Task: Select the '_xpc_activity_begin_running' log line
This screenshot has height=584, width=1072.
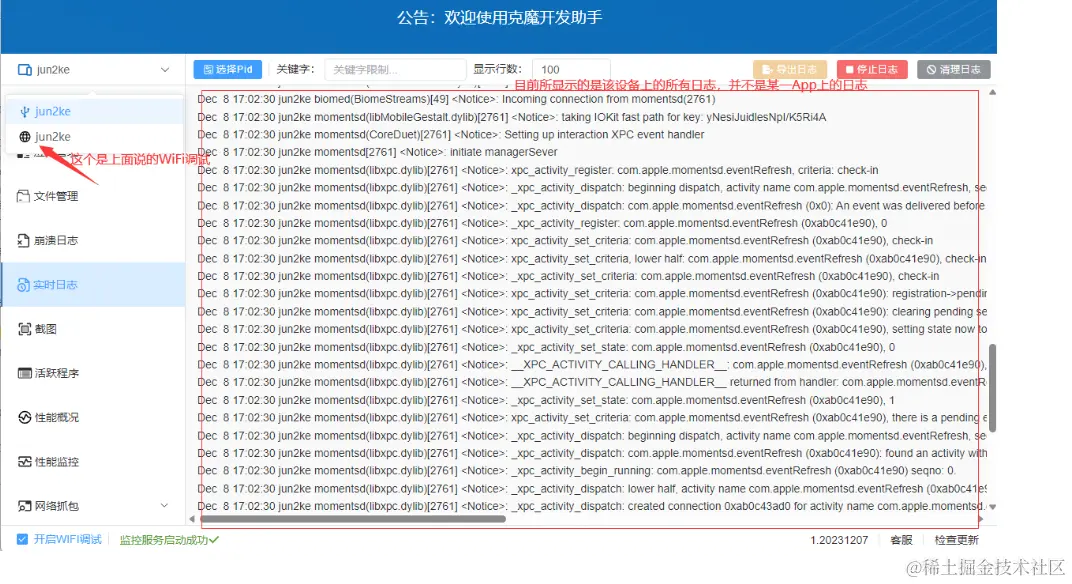Action: click(x=576, y=470)
